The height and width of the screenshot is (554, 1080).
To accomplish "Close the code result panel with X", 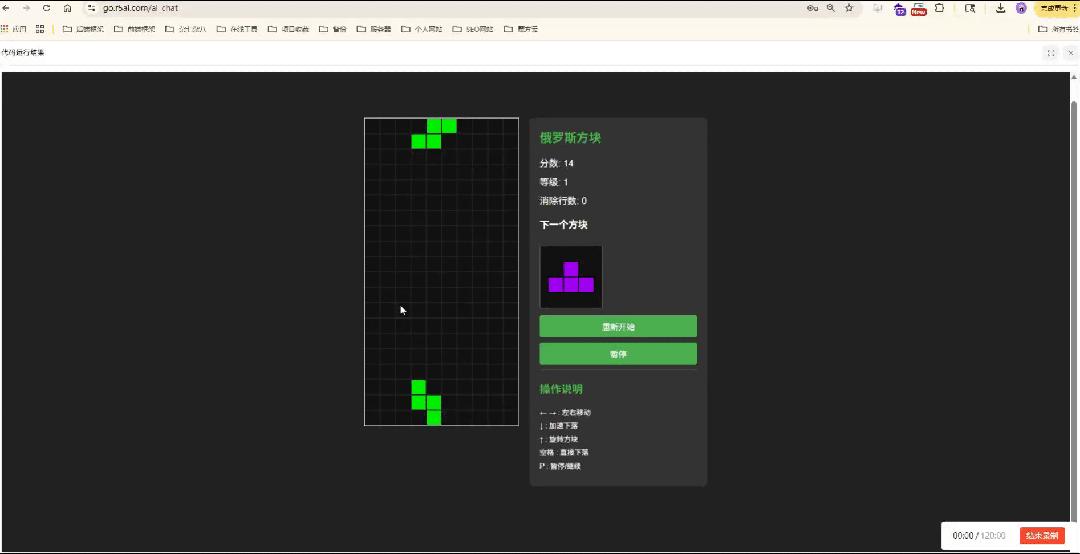I will click(x=1070, y=53).
